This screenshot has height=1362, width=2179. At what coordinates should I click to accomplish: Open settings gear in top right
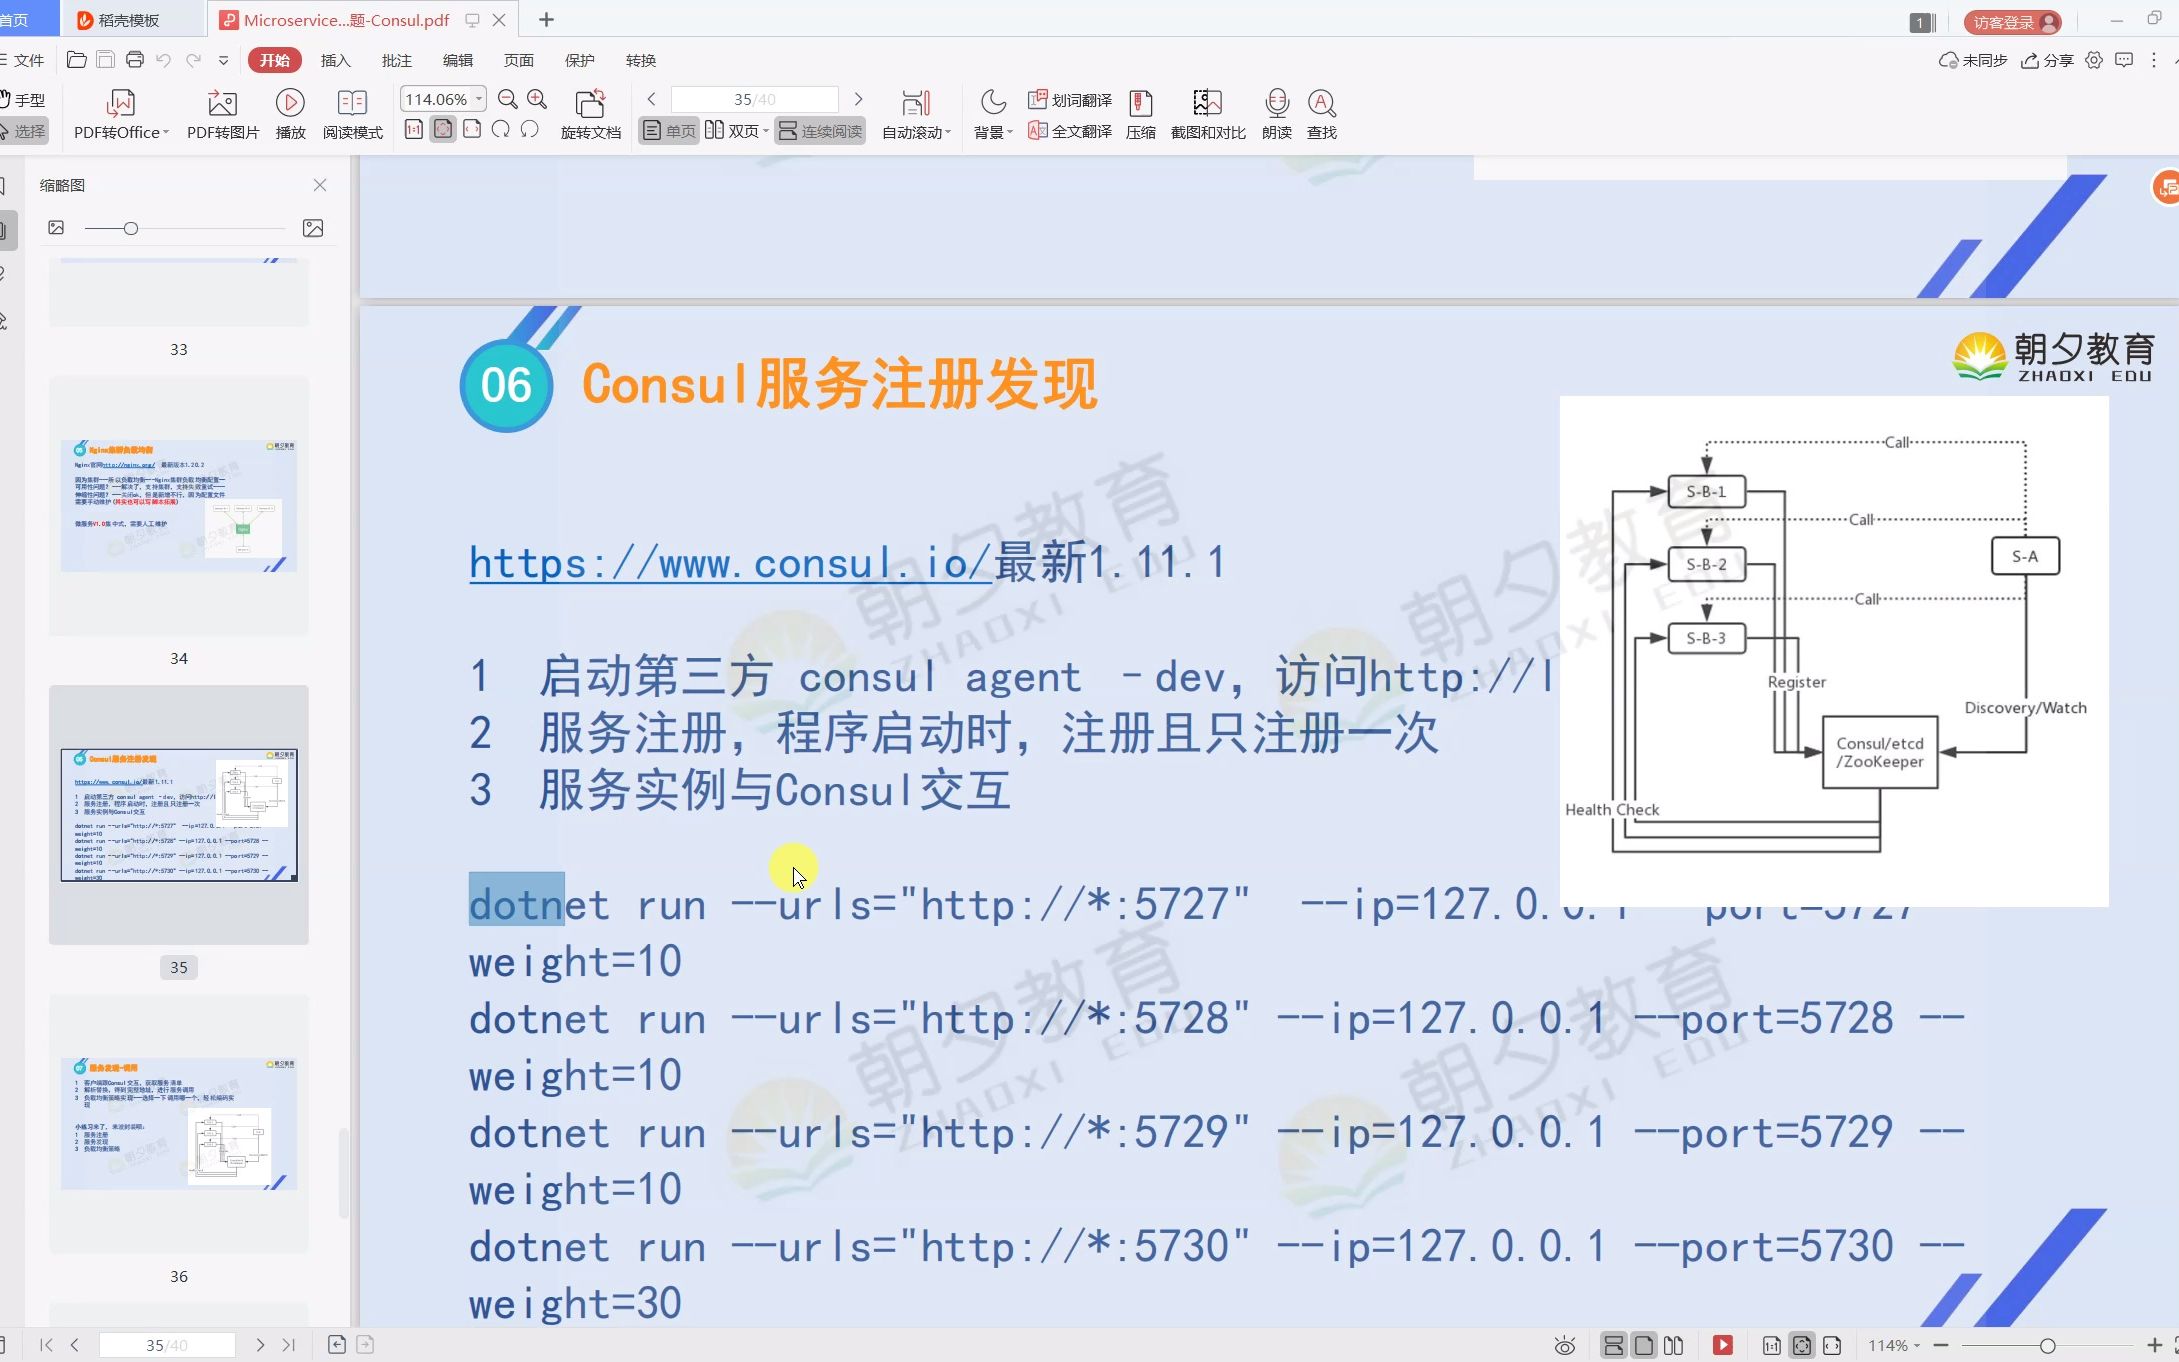[2094, 60]
